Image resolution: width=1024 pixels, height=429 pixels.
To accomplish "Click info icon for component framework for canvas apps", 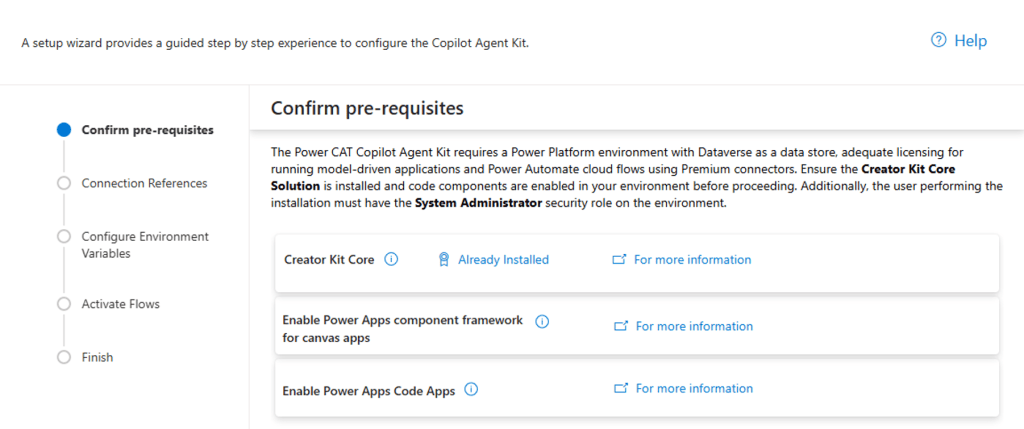I will point(542,321).
